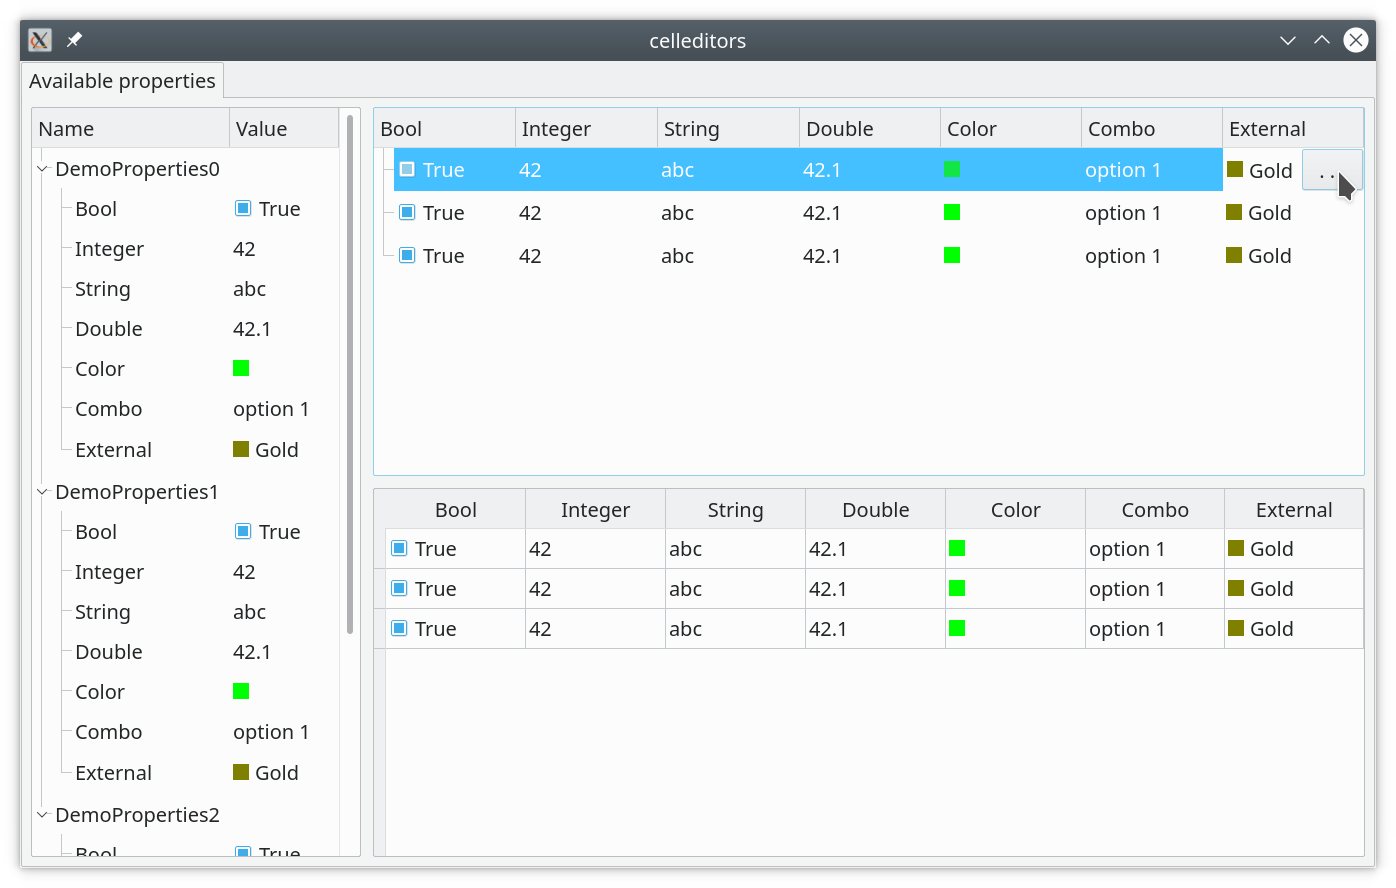Open Combo option 1 in first lower-table row
The image size is (1396, 888).
(1127, 549)
